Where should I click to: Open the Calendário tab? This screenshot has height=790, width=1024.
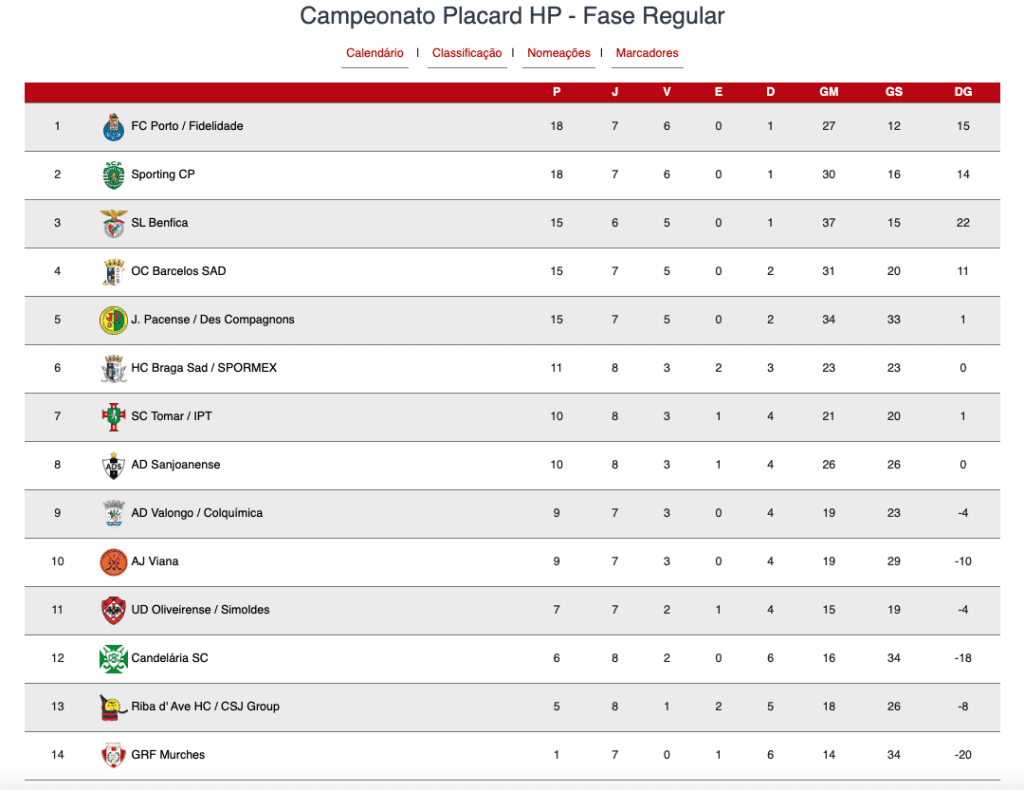(x=375, y=53)
